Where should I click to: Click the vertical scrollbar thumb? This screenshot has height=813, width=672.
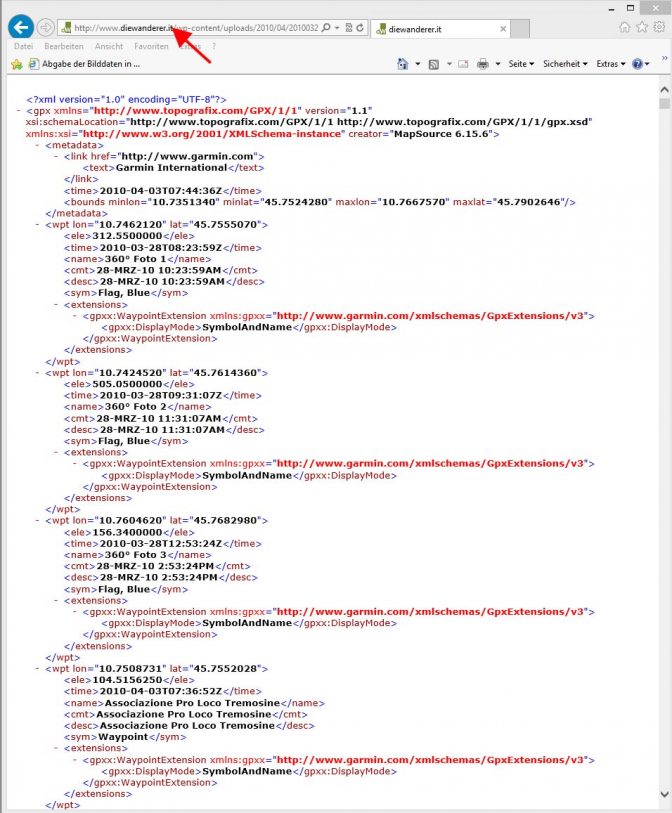tap(664, 103)
